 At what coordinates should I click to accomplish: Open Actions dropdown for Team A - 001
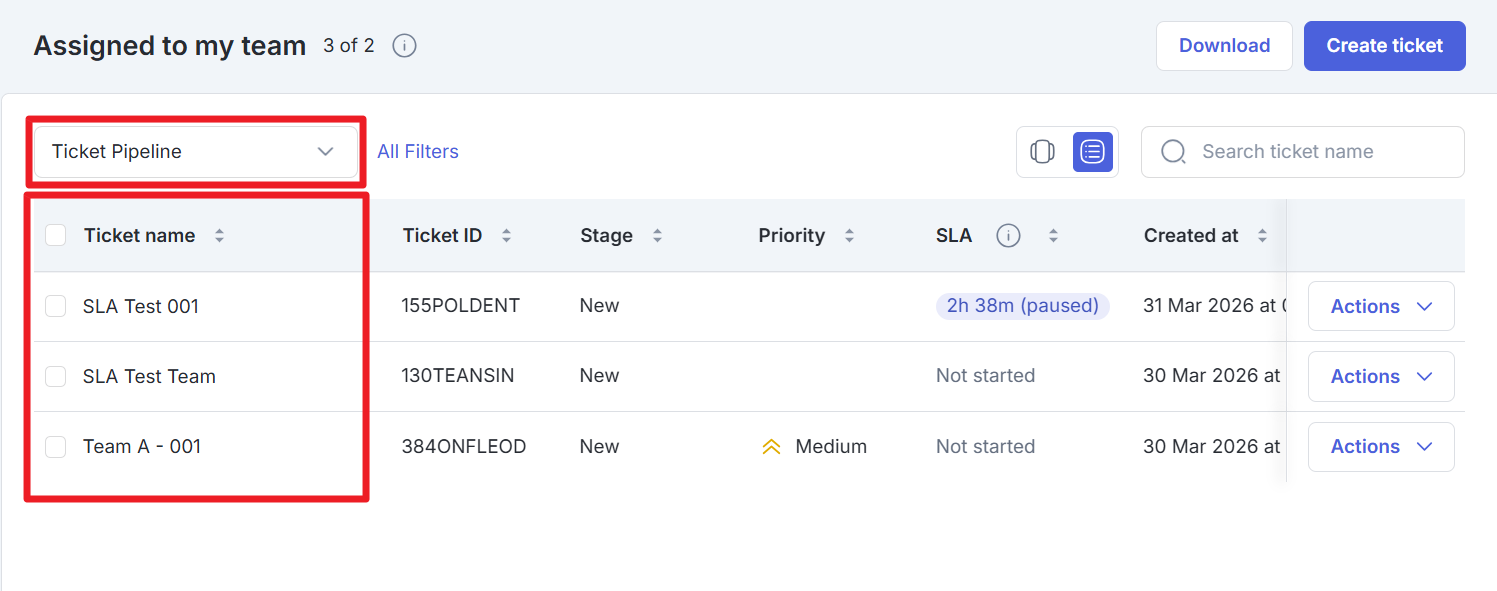(x=1380, y=447)
